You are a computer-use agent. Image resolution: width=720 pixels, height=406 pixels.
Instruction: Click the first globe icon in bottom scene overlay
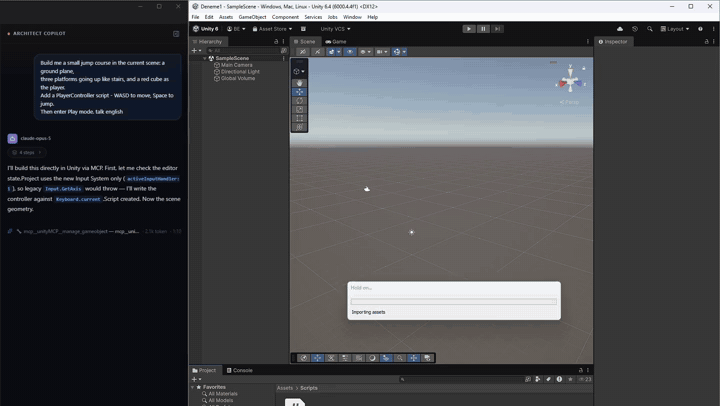[304, 358]
